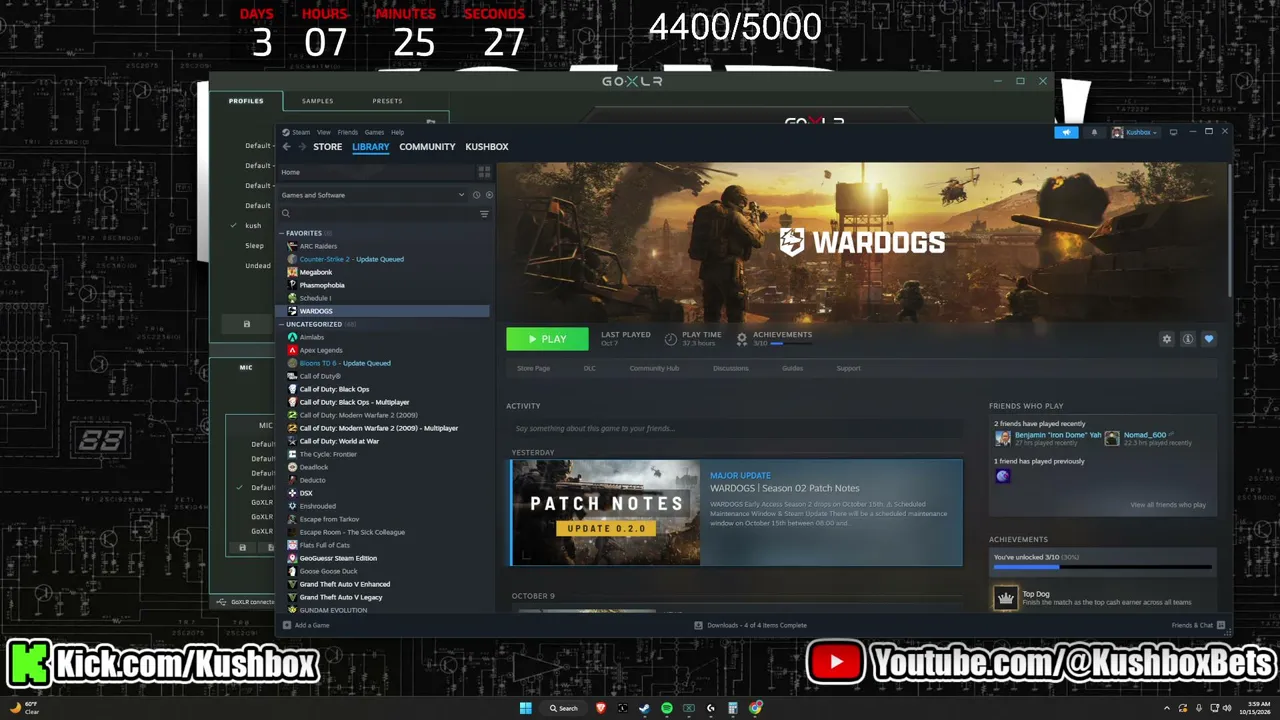Go back with Steam back arrow

point(286,147)
